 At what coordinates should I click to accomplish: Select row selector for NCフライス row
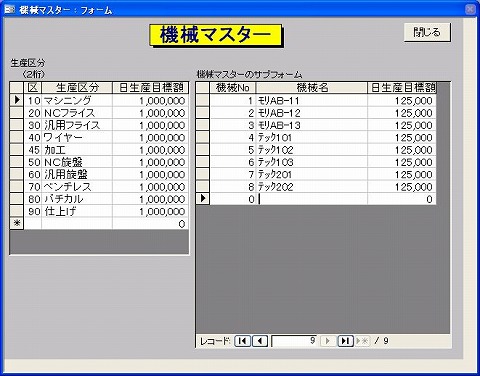coord(16,113)
